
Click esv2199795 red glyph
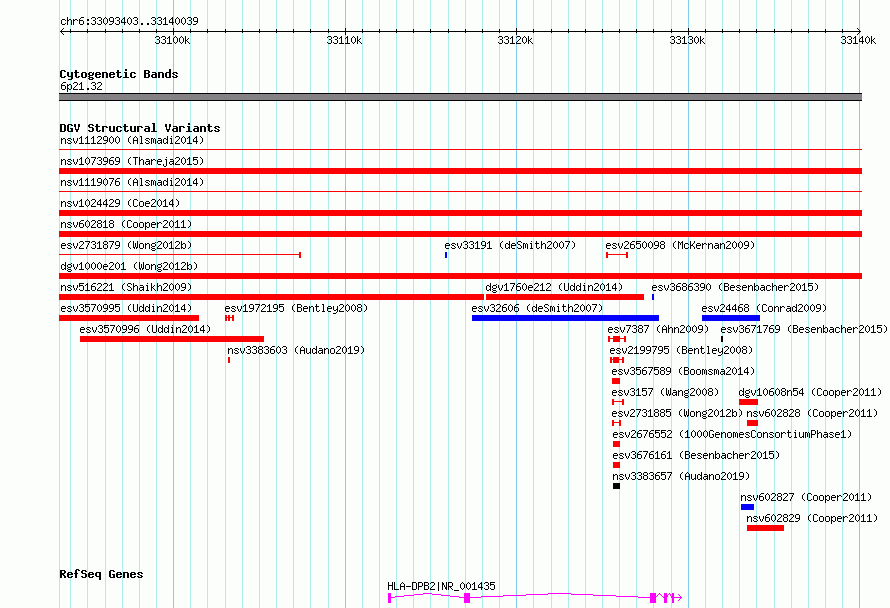tap(617, 360)
